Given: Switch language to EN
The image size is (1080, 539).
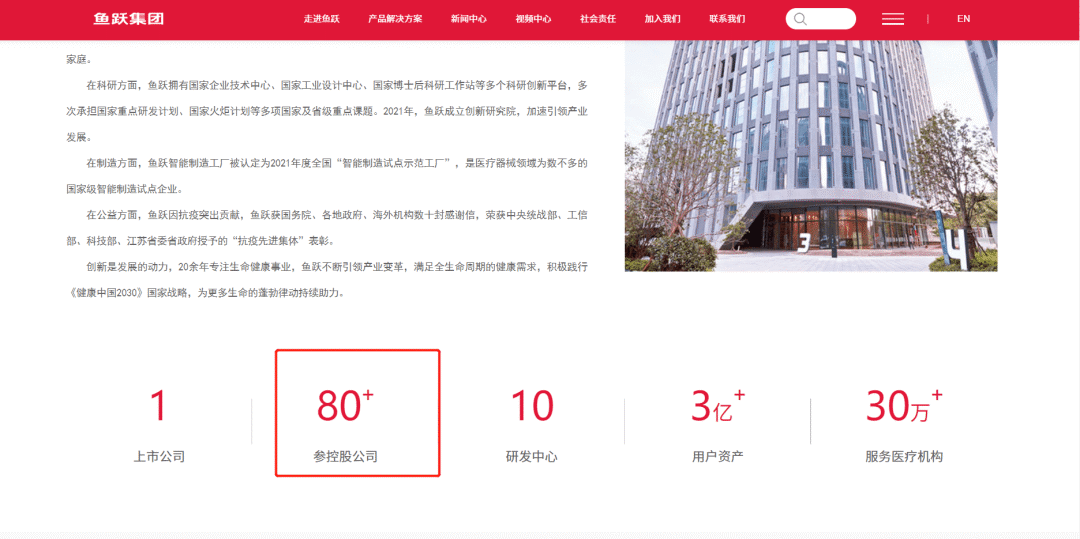Looking at the screenshot, I should (963, 19).
